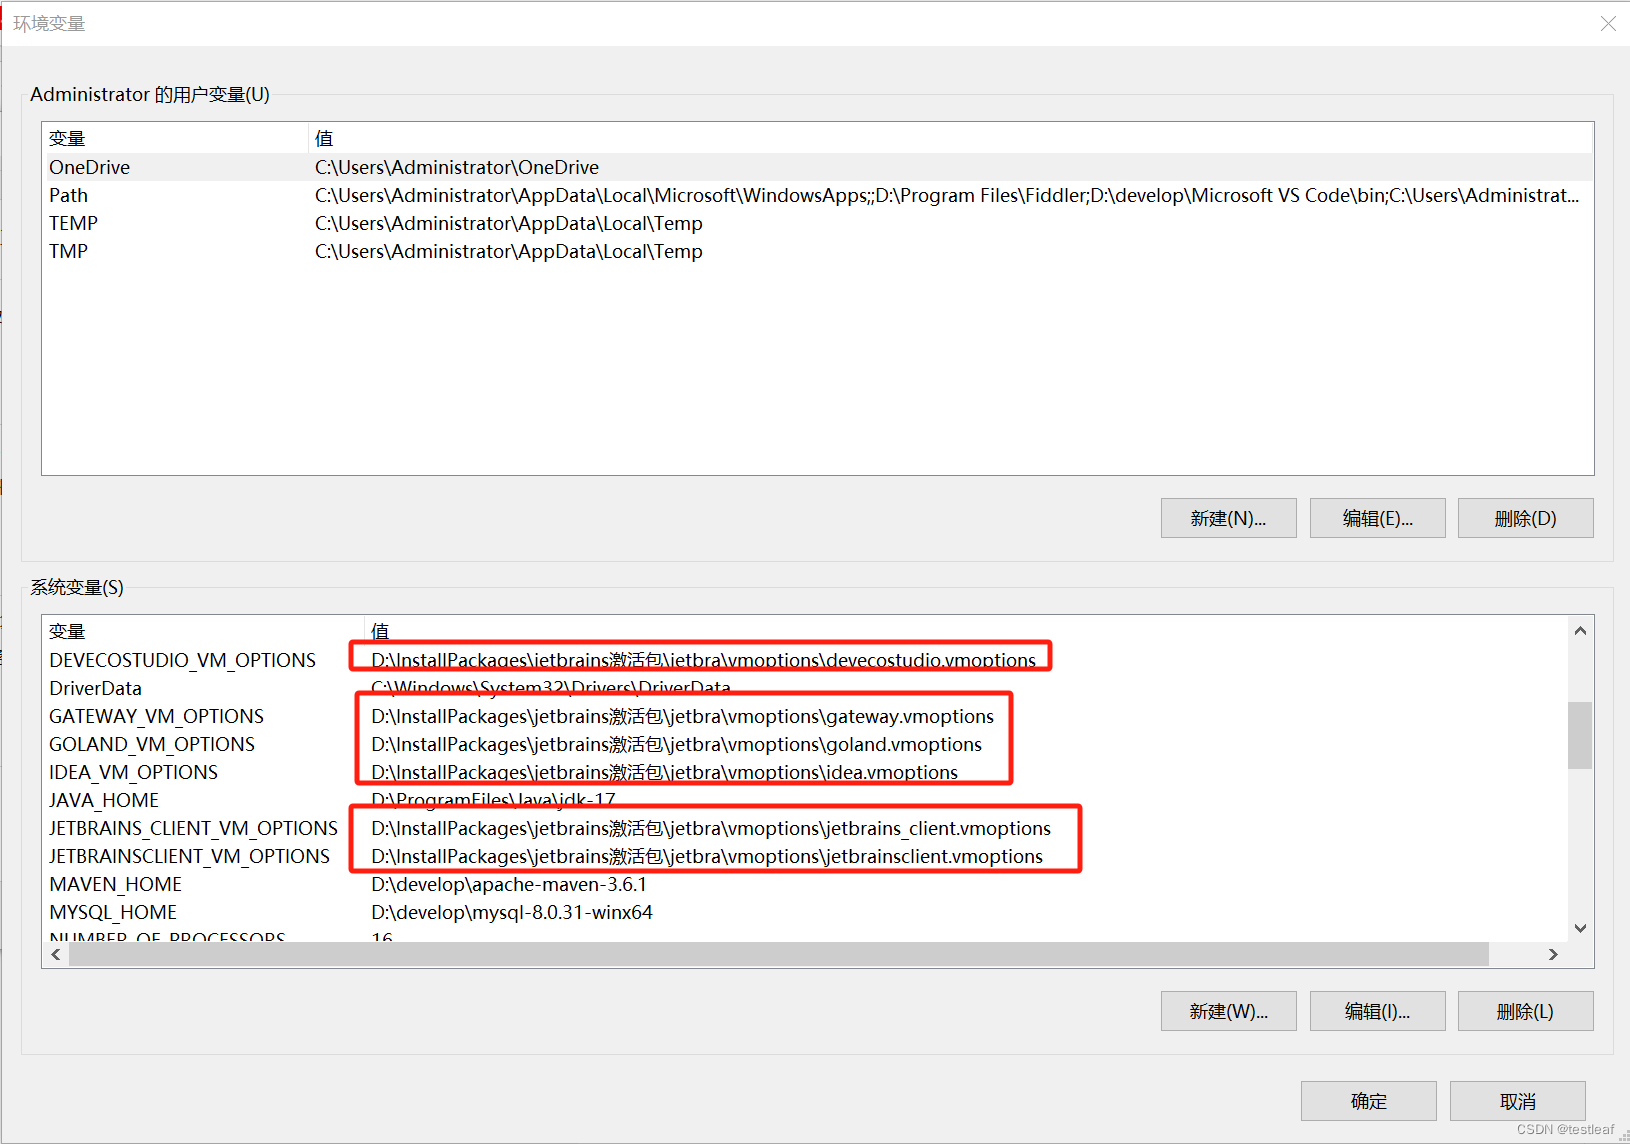Click the jetbrainsclient.vmoptions path value
Viewport: 1630px width, 1144px height.
[x=707, y=856]
